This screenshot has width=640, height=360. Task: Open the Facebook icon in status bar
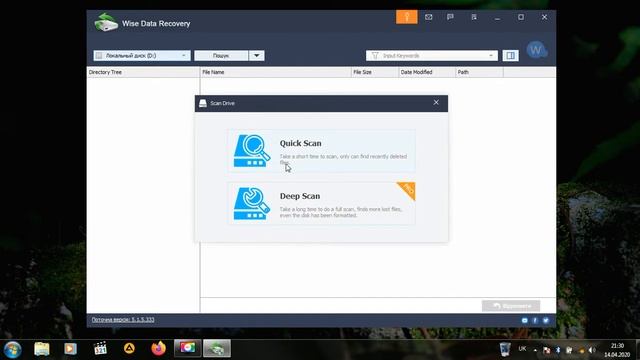coord(535,320)
